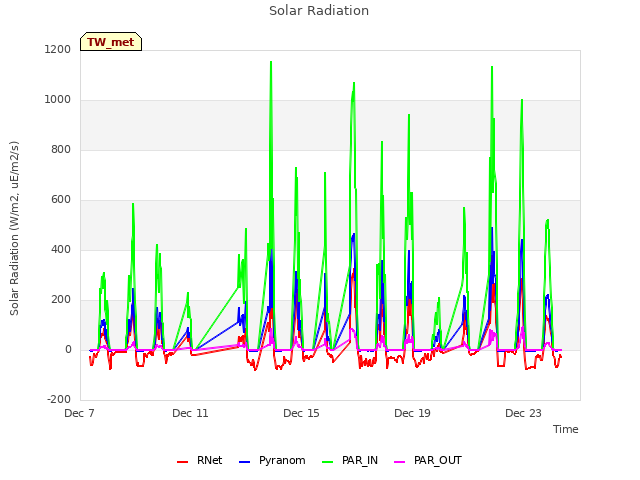Click the 1000 y-axis tick label
Screen dimensions: 640x480
58,100
